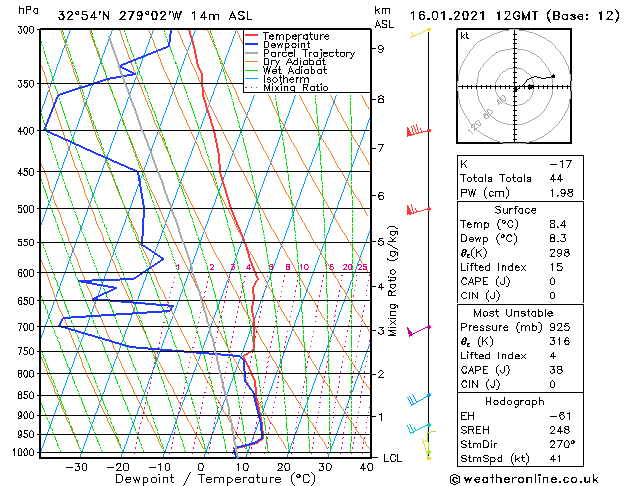Click the Most Unstable section heading
The width and height of the screenshot is (629, 486).
pos(513,313)
